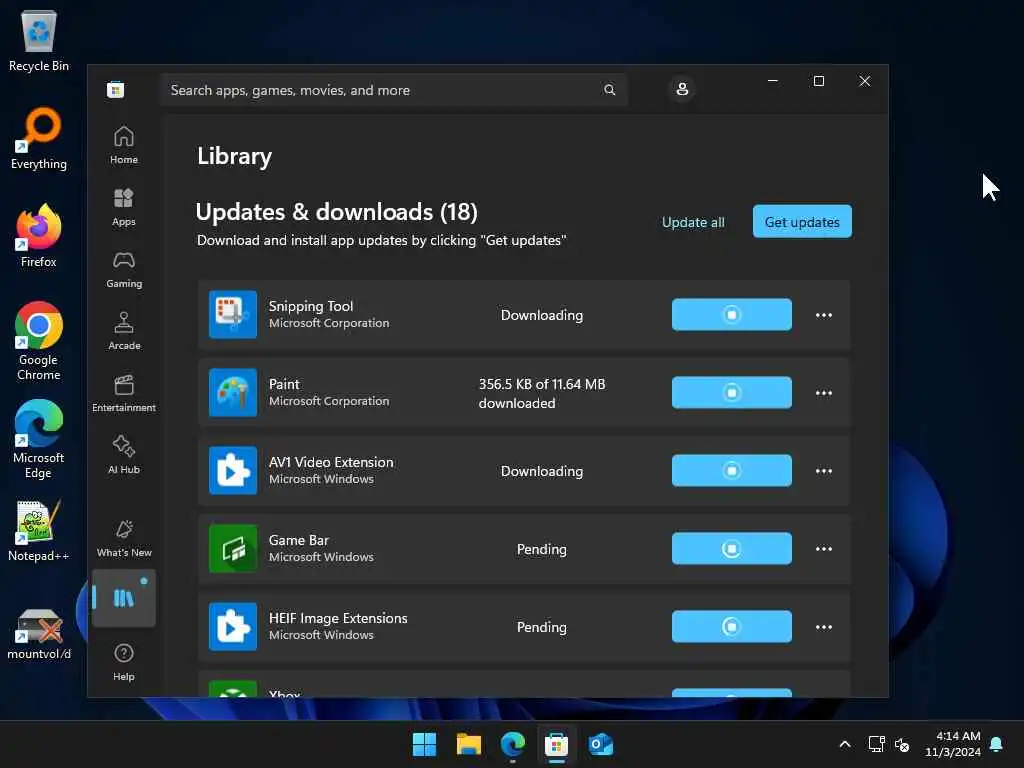Click the Microsoft Store logo icon
The image size is (1024, 768).
116,89
